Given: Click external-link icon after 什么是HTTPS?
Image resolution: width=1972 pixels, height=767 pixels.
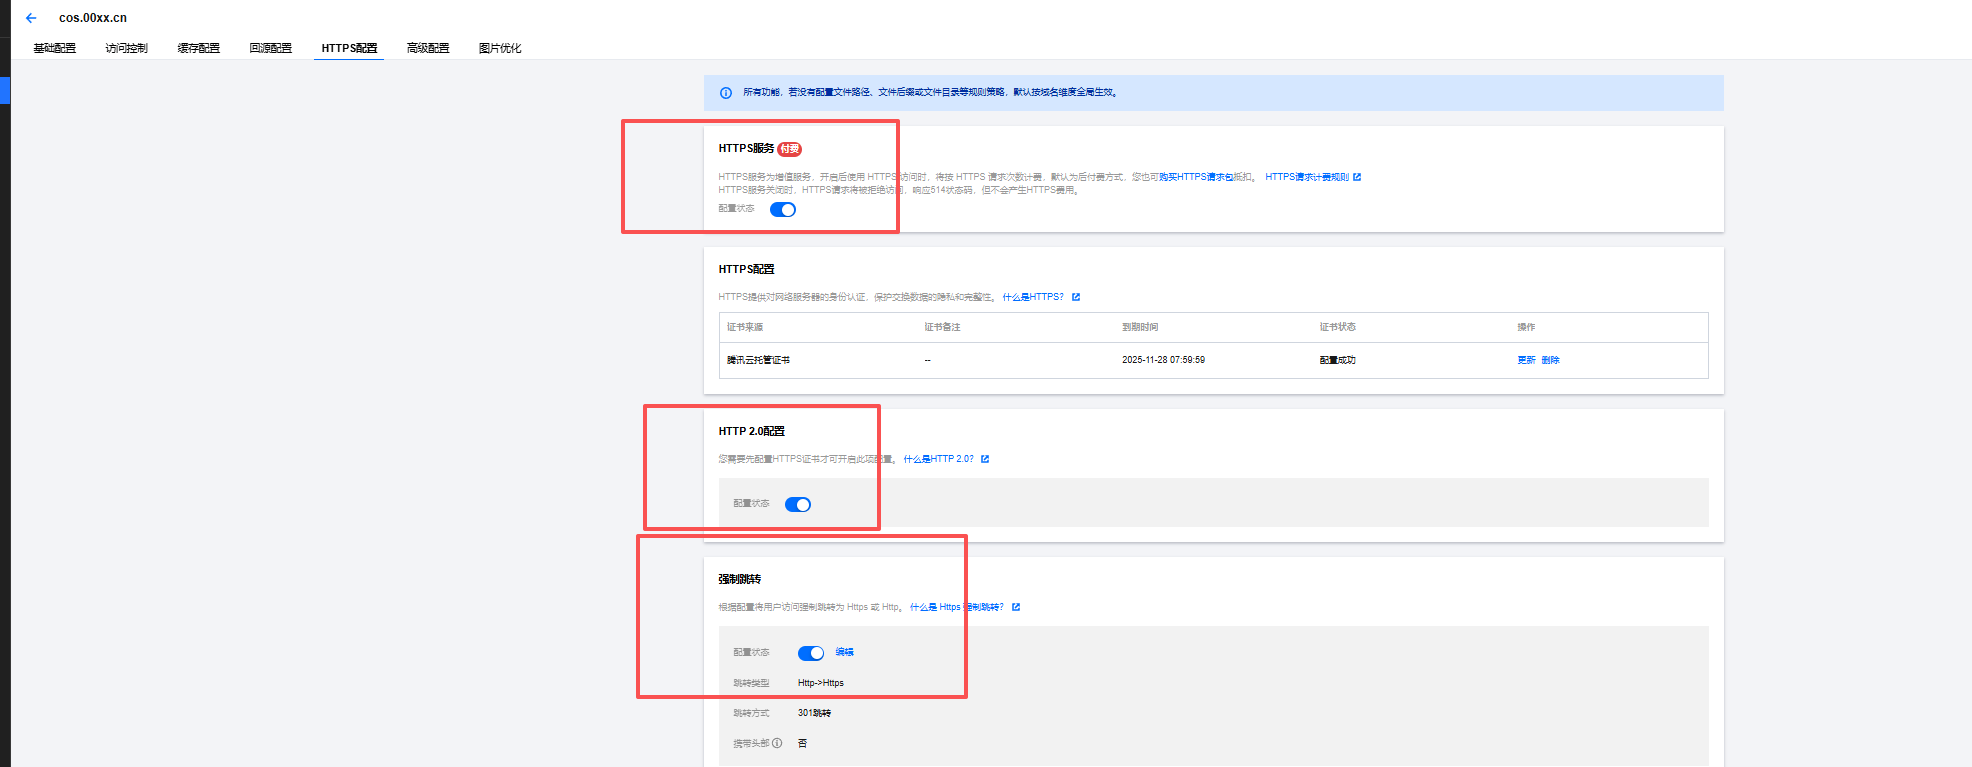Looking at the screenshot, I should pos(1076,297).
